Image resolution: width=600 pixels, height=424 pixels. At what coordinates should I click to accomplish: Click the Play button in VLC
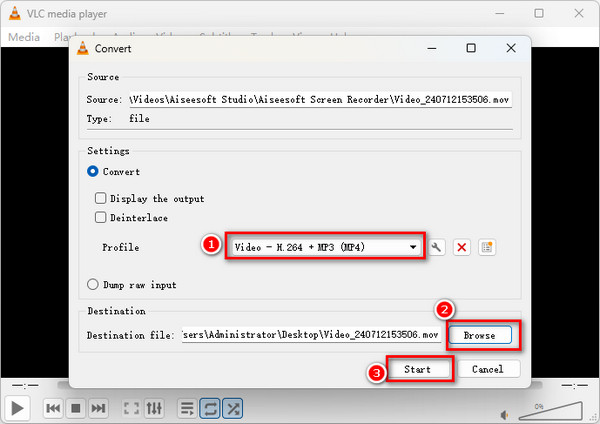tap(17, 408)
